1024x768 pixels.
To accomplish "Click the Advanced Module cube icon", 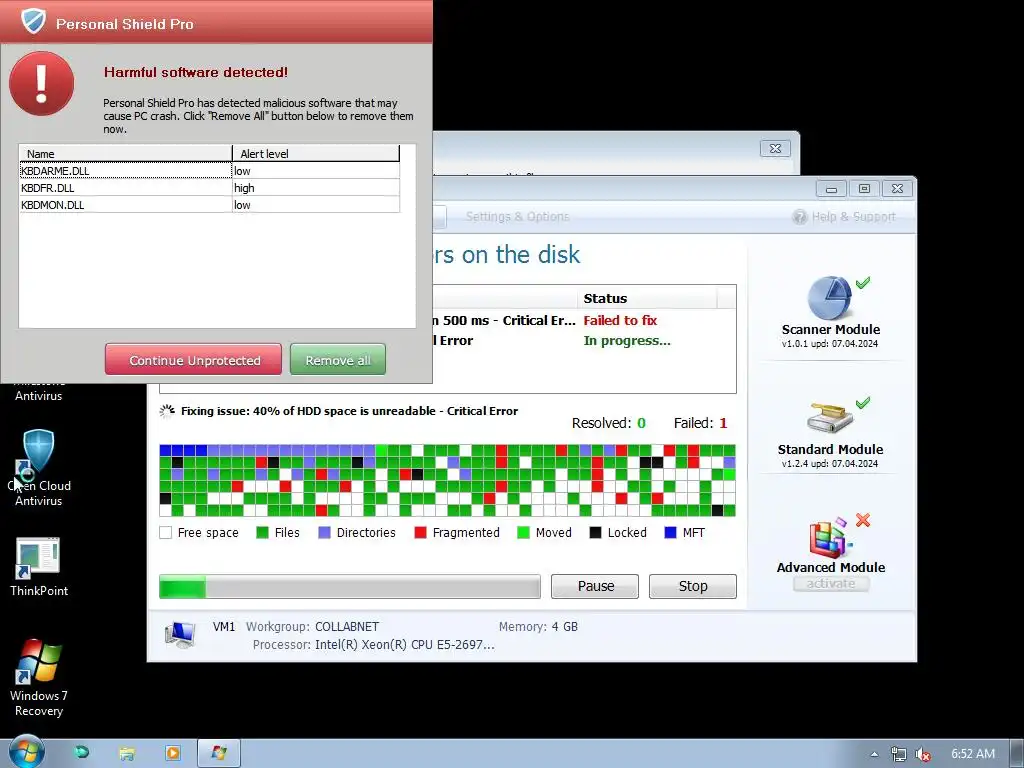I will (x=829, y=539).
